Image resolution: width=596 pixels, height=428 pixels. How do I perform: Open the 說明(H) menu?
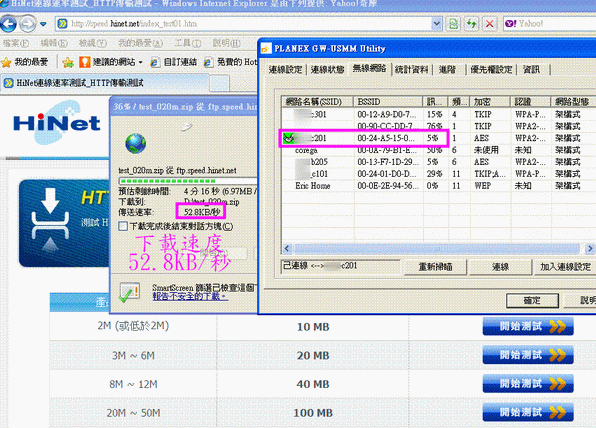(x=227, y=43)
